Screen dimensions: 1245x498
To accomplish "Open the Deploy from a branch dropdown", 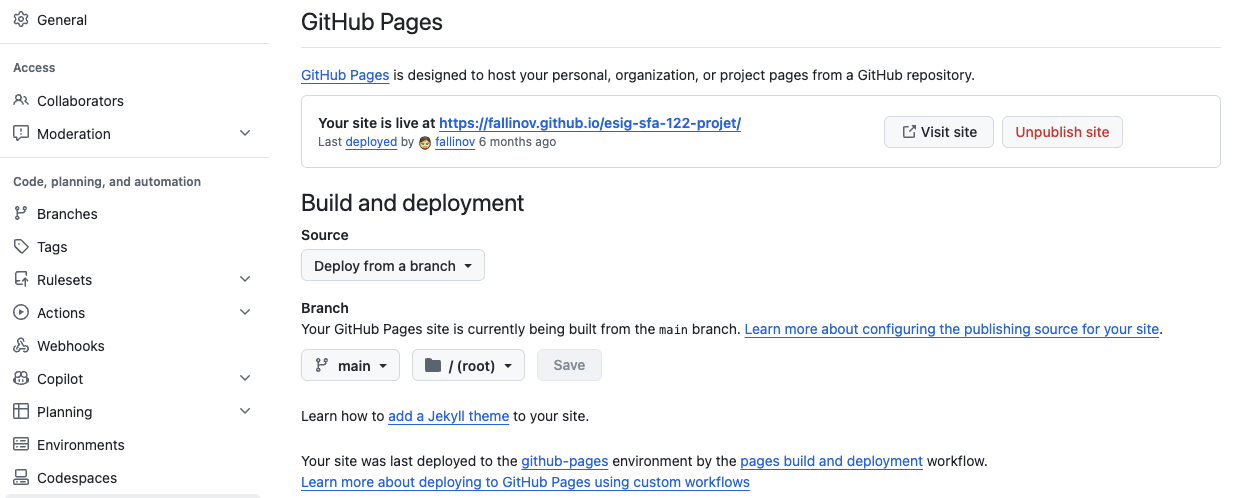I will tap(393, 266).
